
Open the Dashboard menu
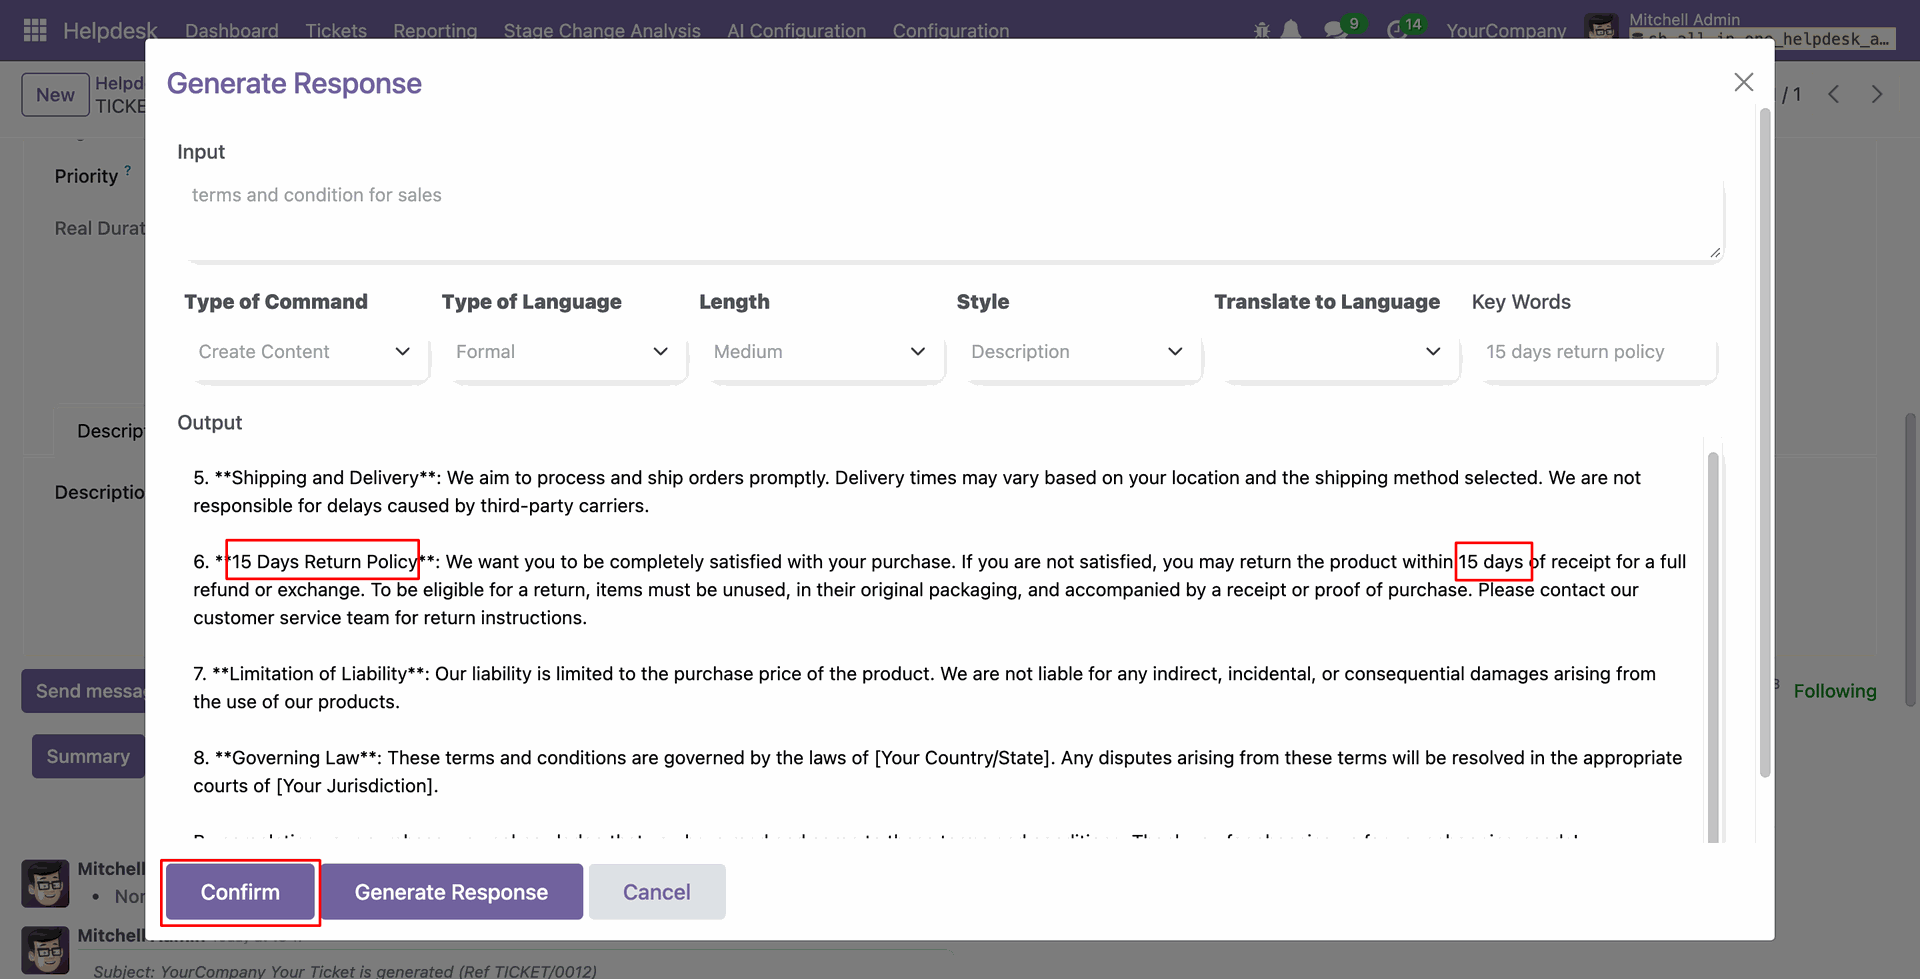coord(232,30)
